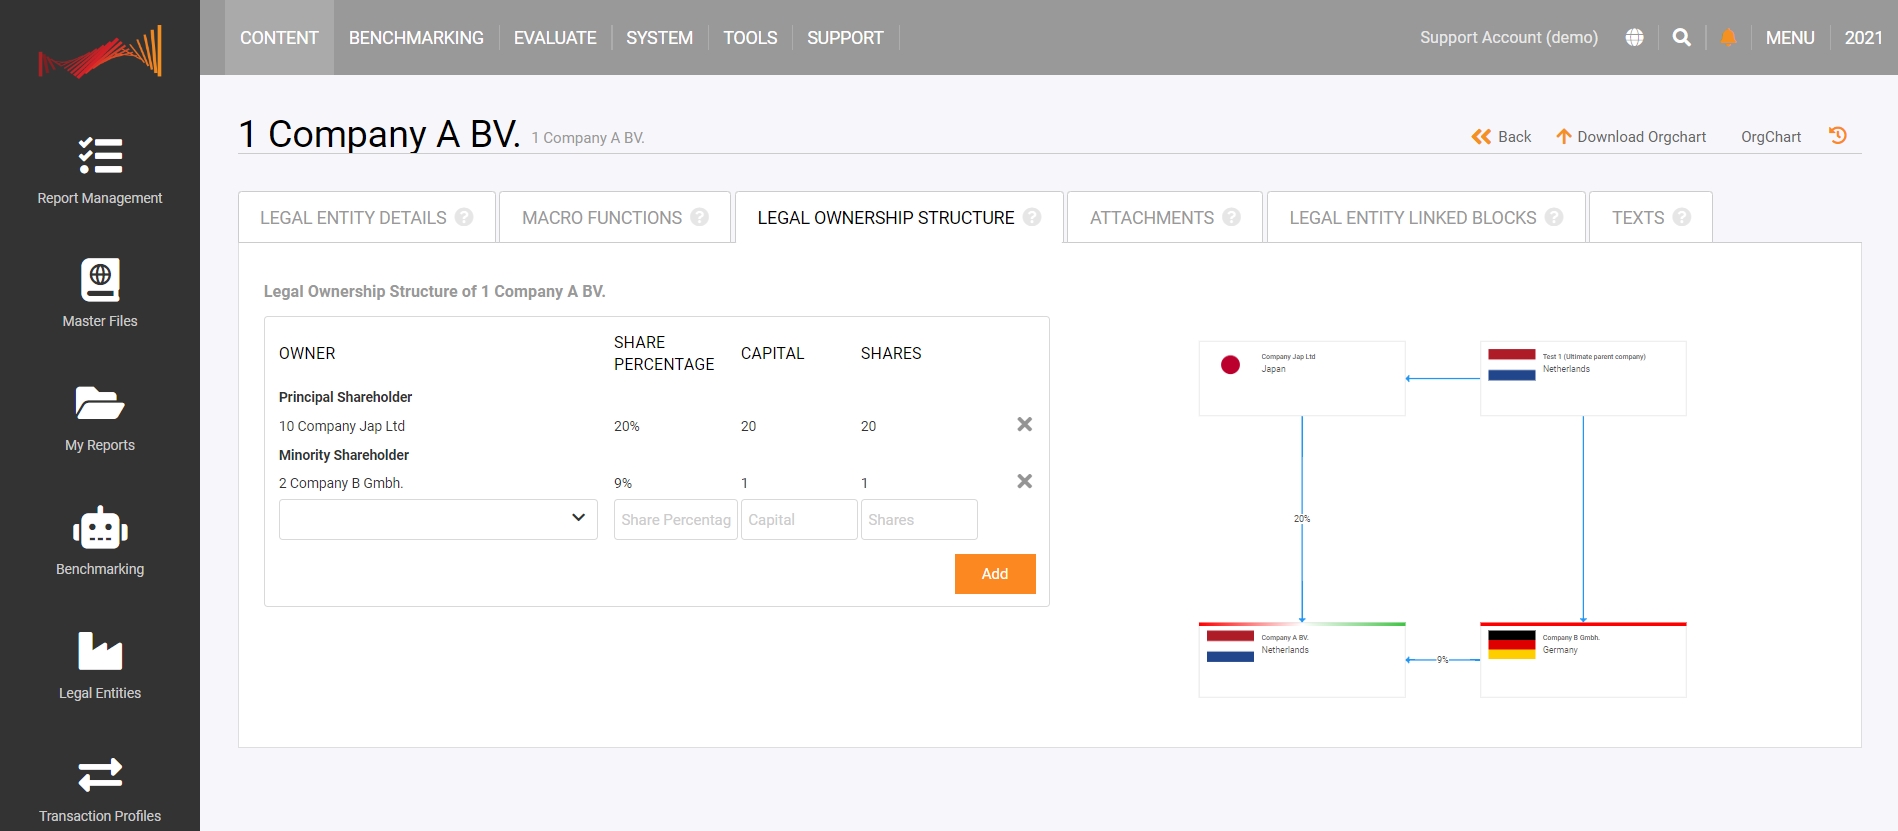Click the company logo
1898x831 pixels.
pos(100,51)
